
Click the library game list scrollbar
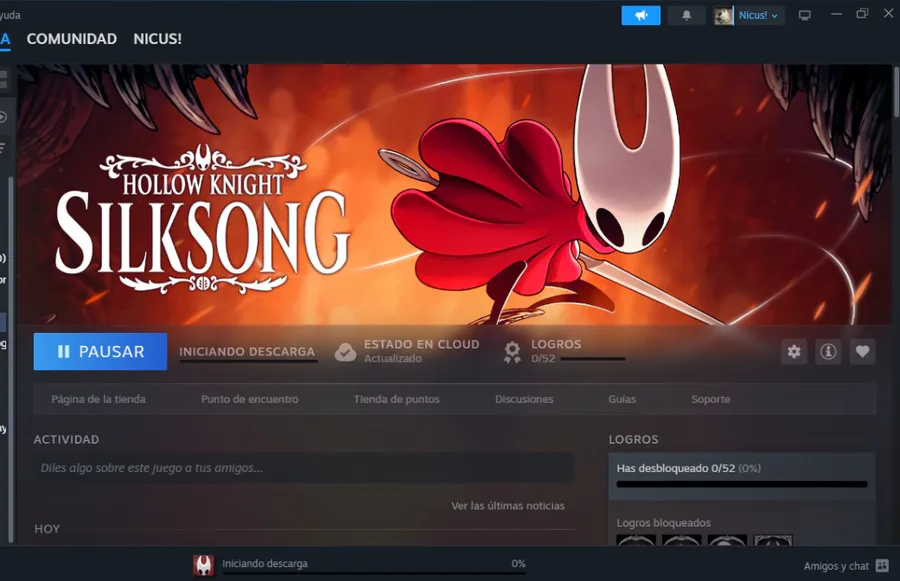point(10,359)
